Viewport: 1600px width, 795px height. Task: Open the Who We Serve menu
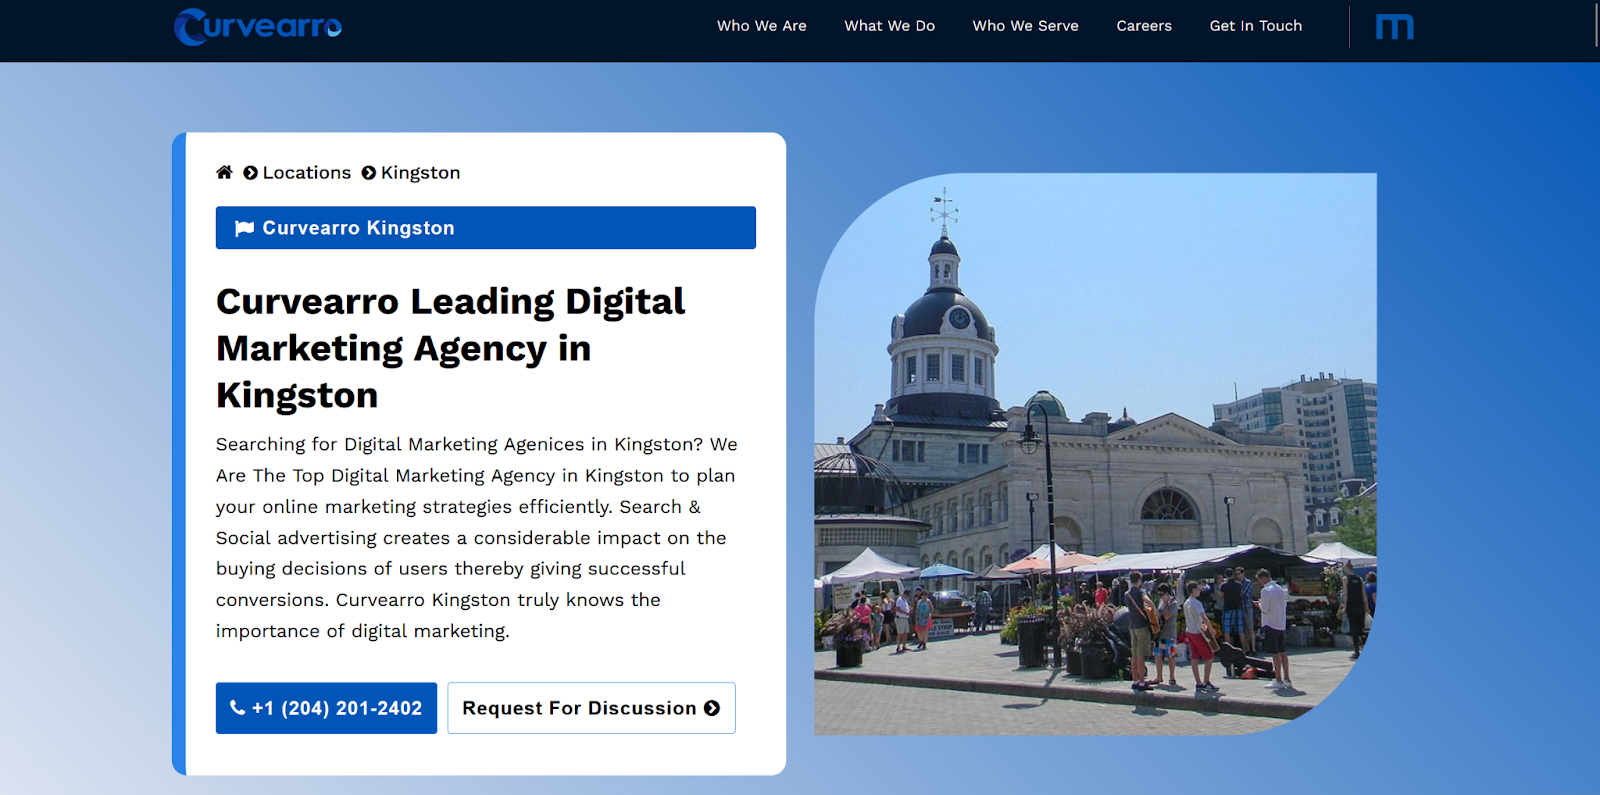tap(1026, 26)
